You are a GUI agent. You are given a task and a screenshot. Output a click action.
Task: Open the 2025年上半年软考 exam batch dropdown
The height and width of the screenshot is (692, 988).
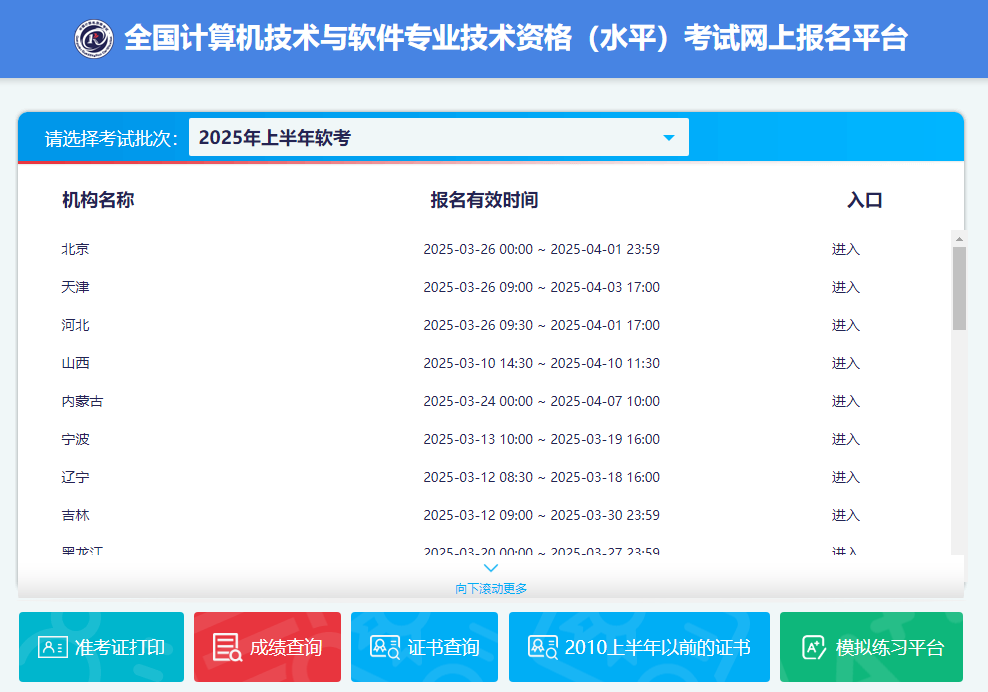[438, 138]
